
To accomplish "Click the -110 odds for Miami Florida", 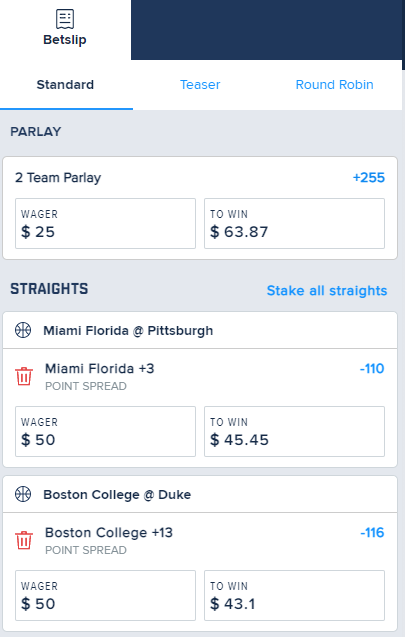I will click(372, 368).
